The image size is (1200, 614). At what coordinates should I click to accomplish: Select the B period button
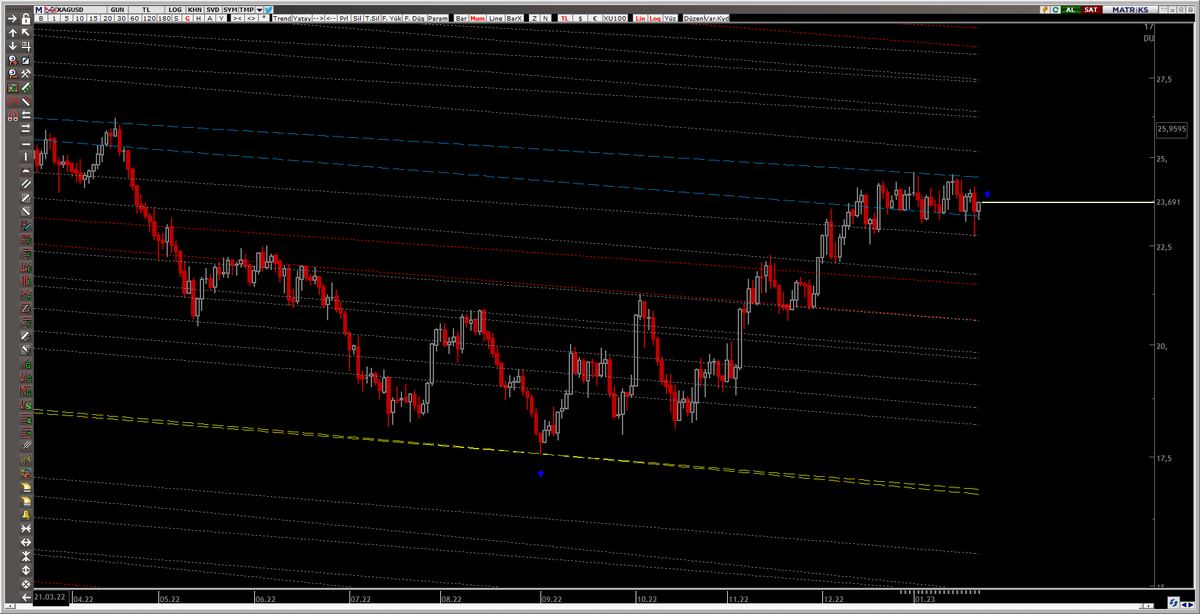[41, 18]
